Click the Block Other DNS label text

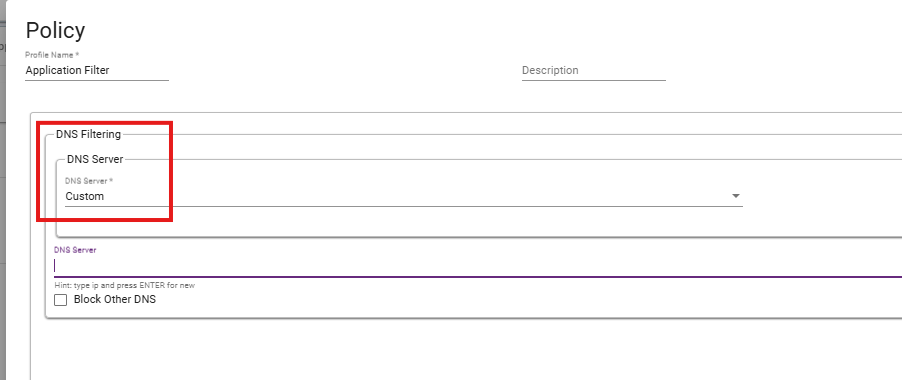[x=114, y=300]
